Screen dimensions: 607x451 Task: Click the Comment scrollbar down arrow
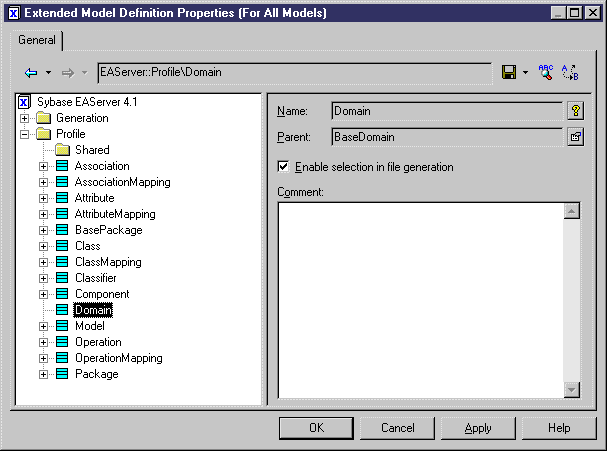click(572, 390)
